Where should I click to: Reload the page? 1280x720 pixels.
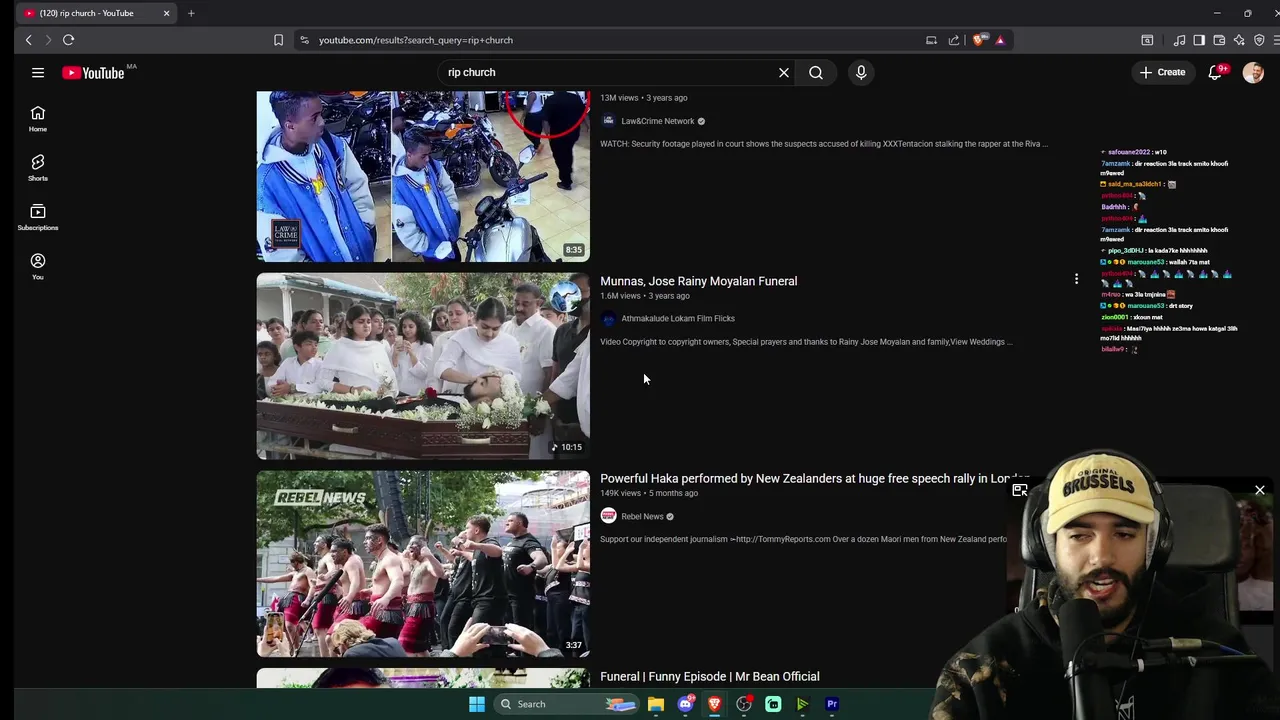(x=68, y=40)
